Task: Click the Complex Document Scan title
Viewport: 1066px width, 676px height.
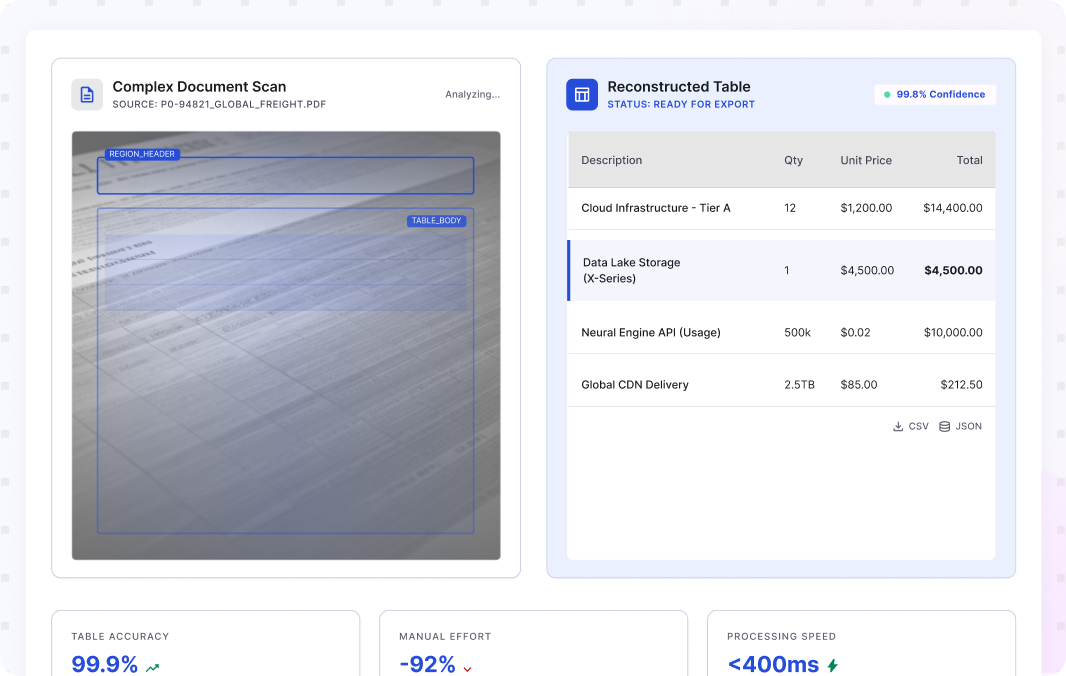Action: [x=199, y=86]
